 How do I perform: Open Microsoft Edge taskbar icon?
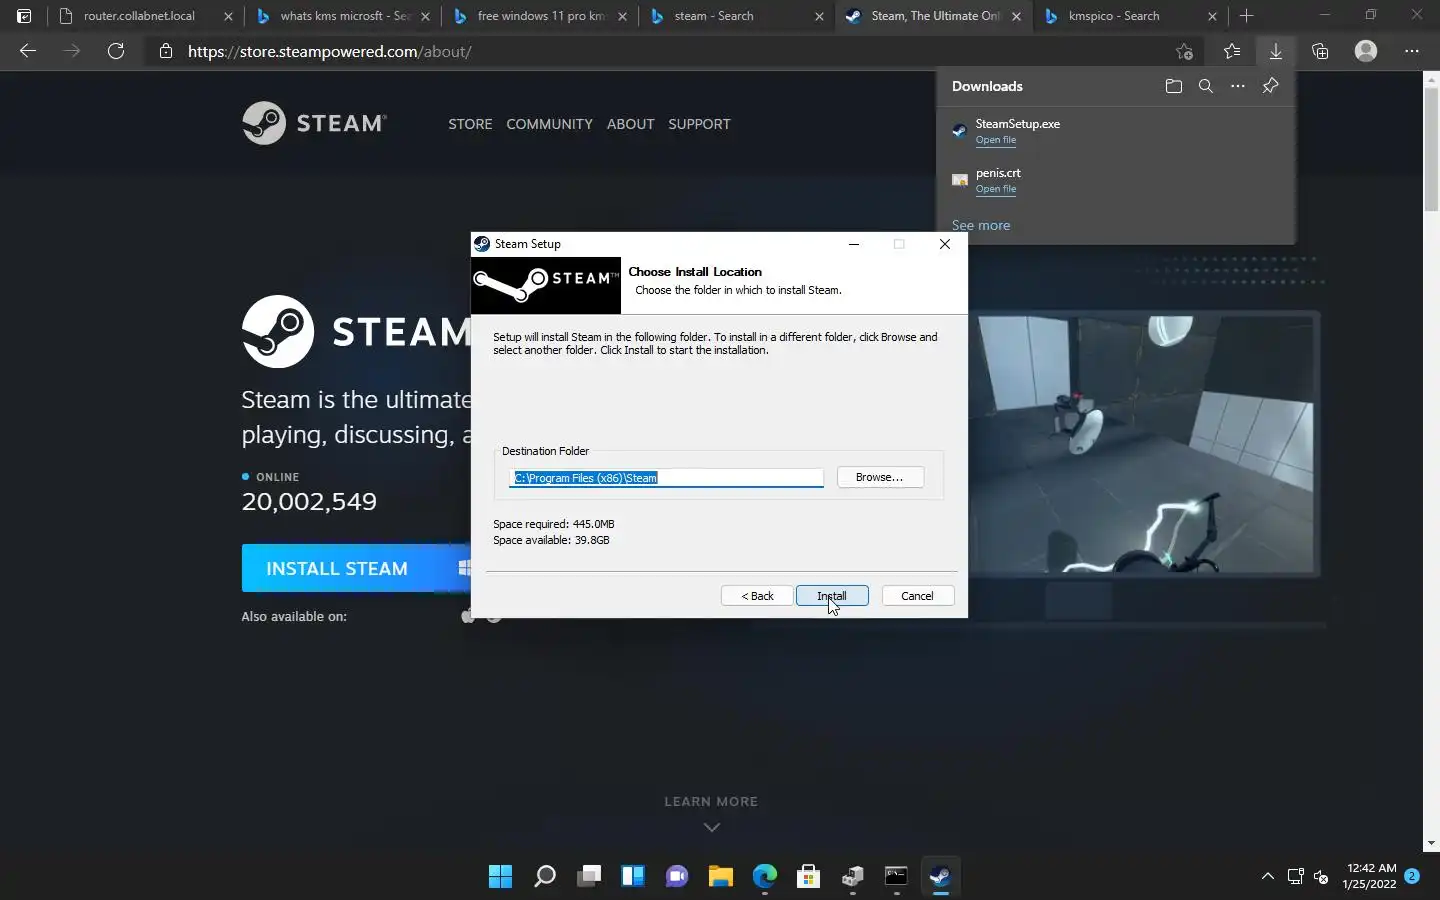(764, 877)
